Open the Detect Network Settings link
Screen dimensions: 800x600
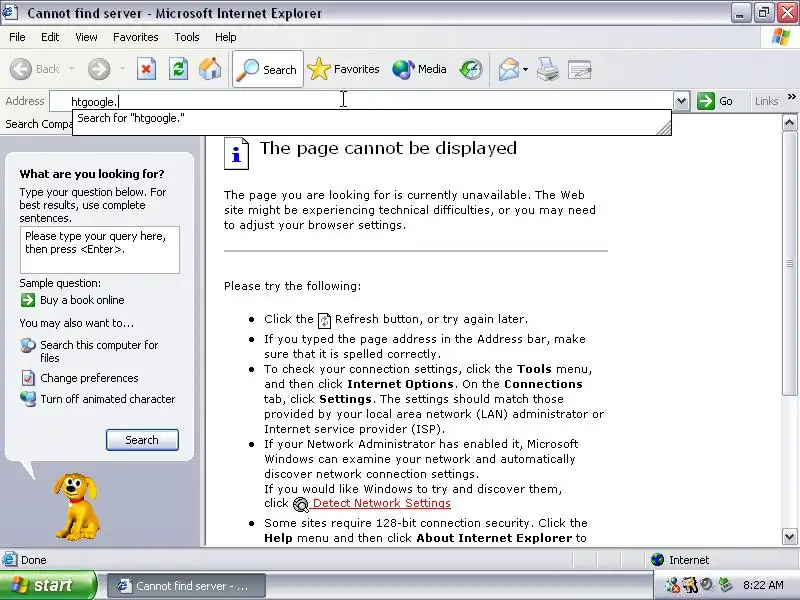382,503
